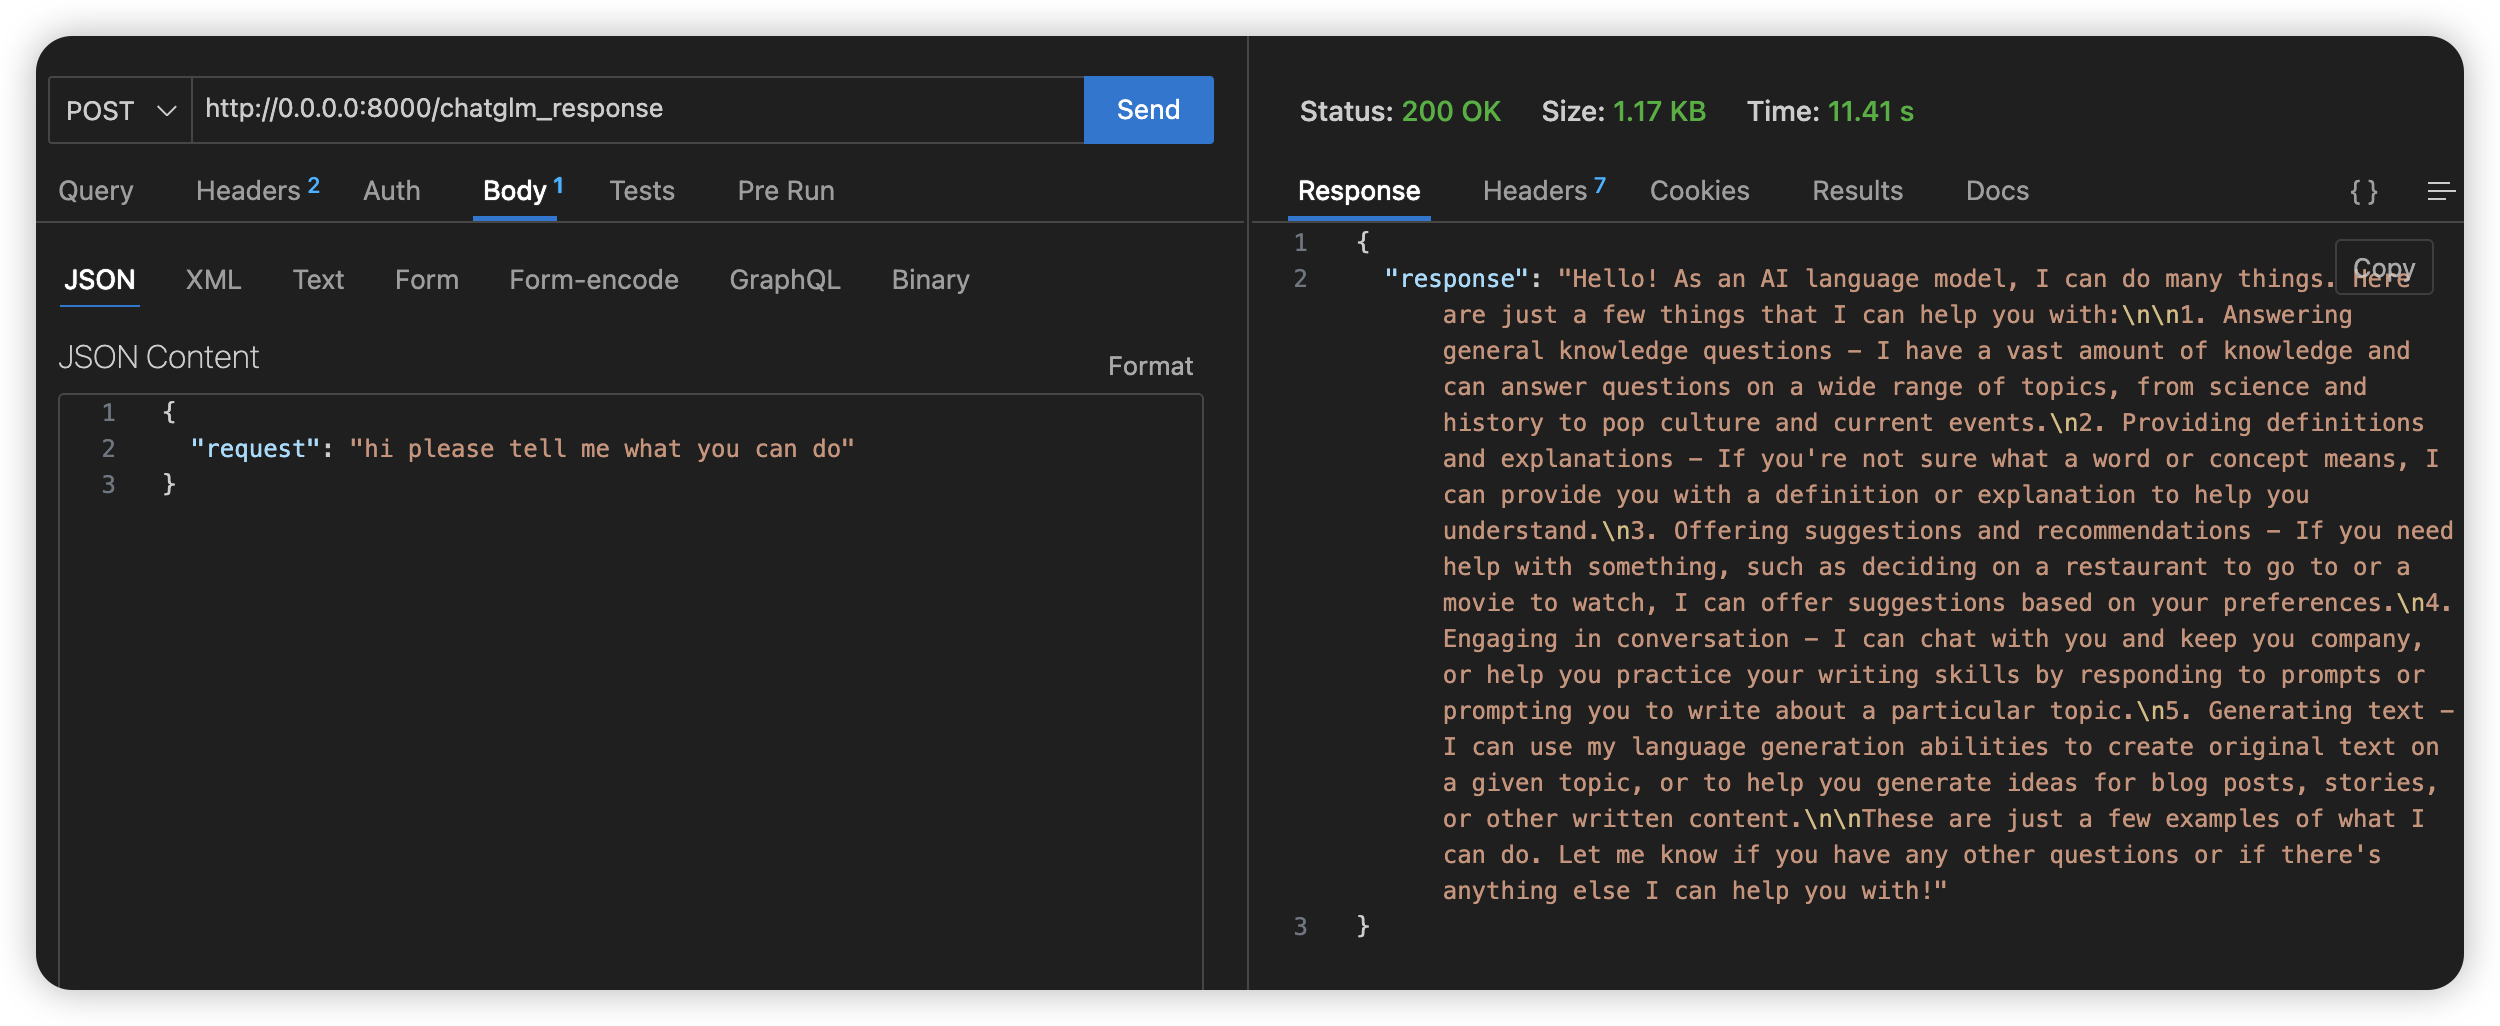
Task: Select Form body type
Action: coord(427,280)
